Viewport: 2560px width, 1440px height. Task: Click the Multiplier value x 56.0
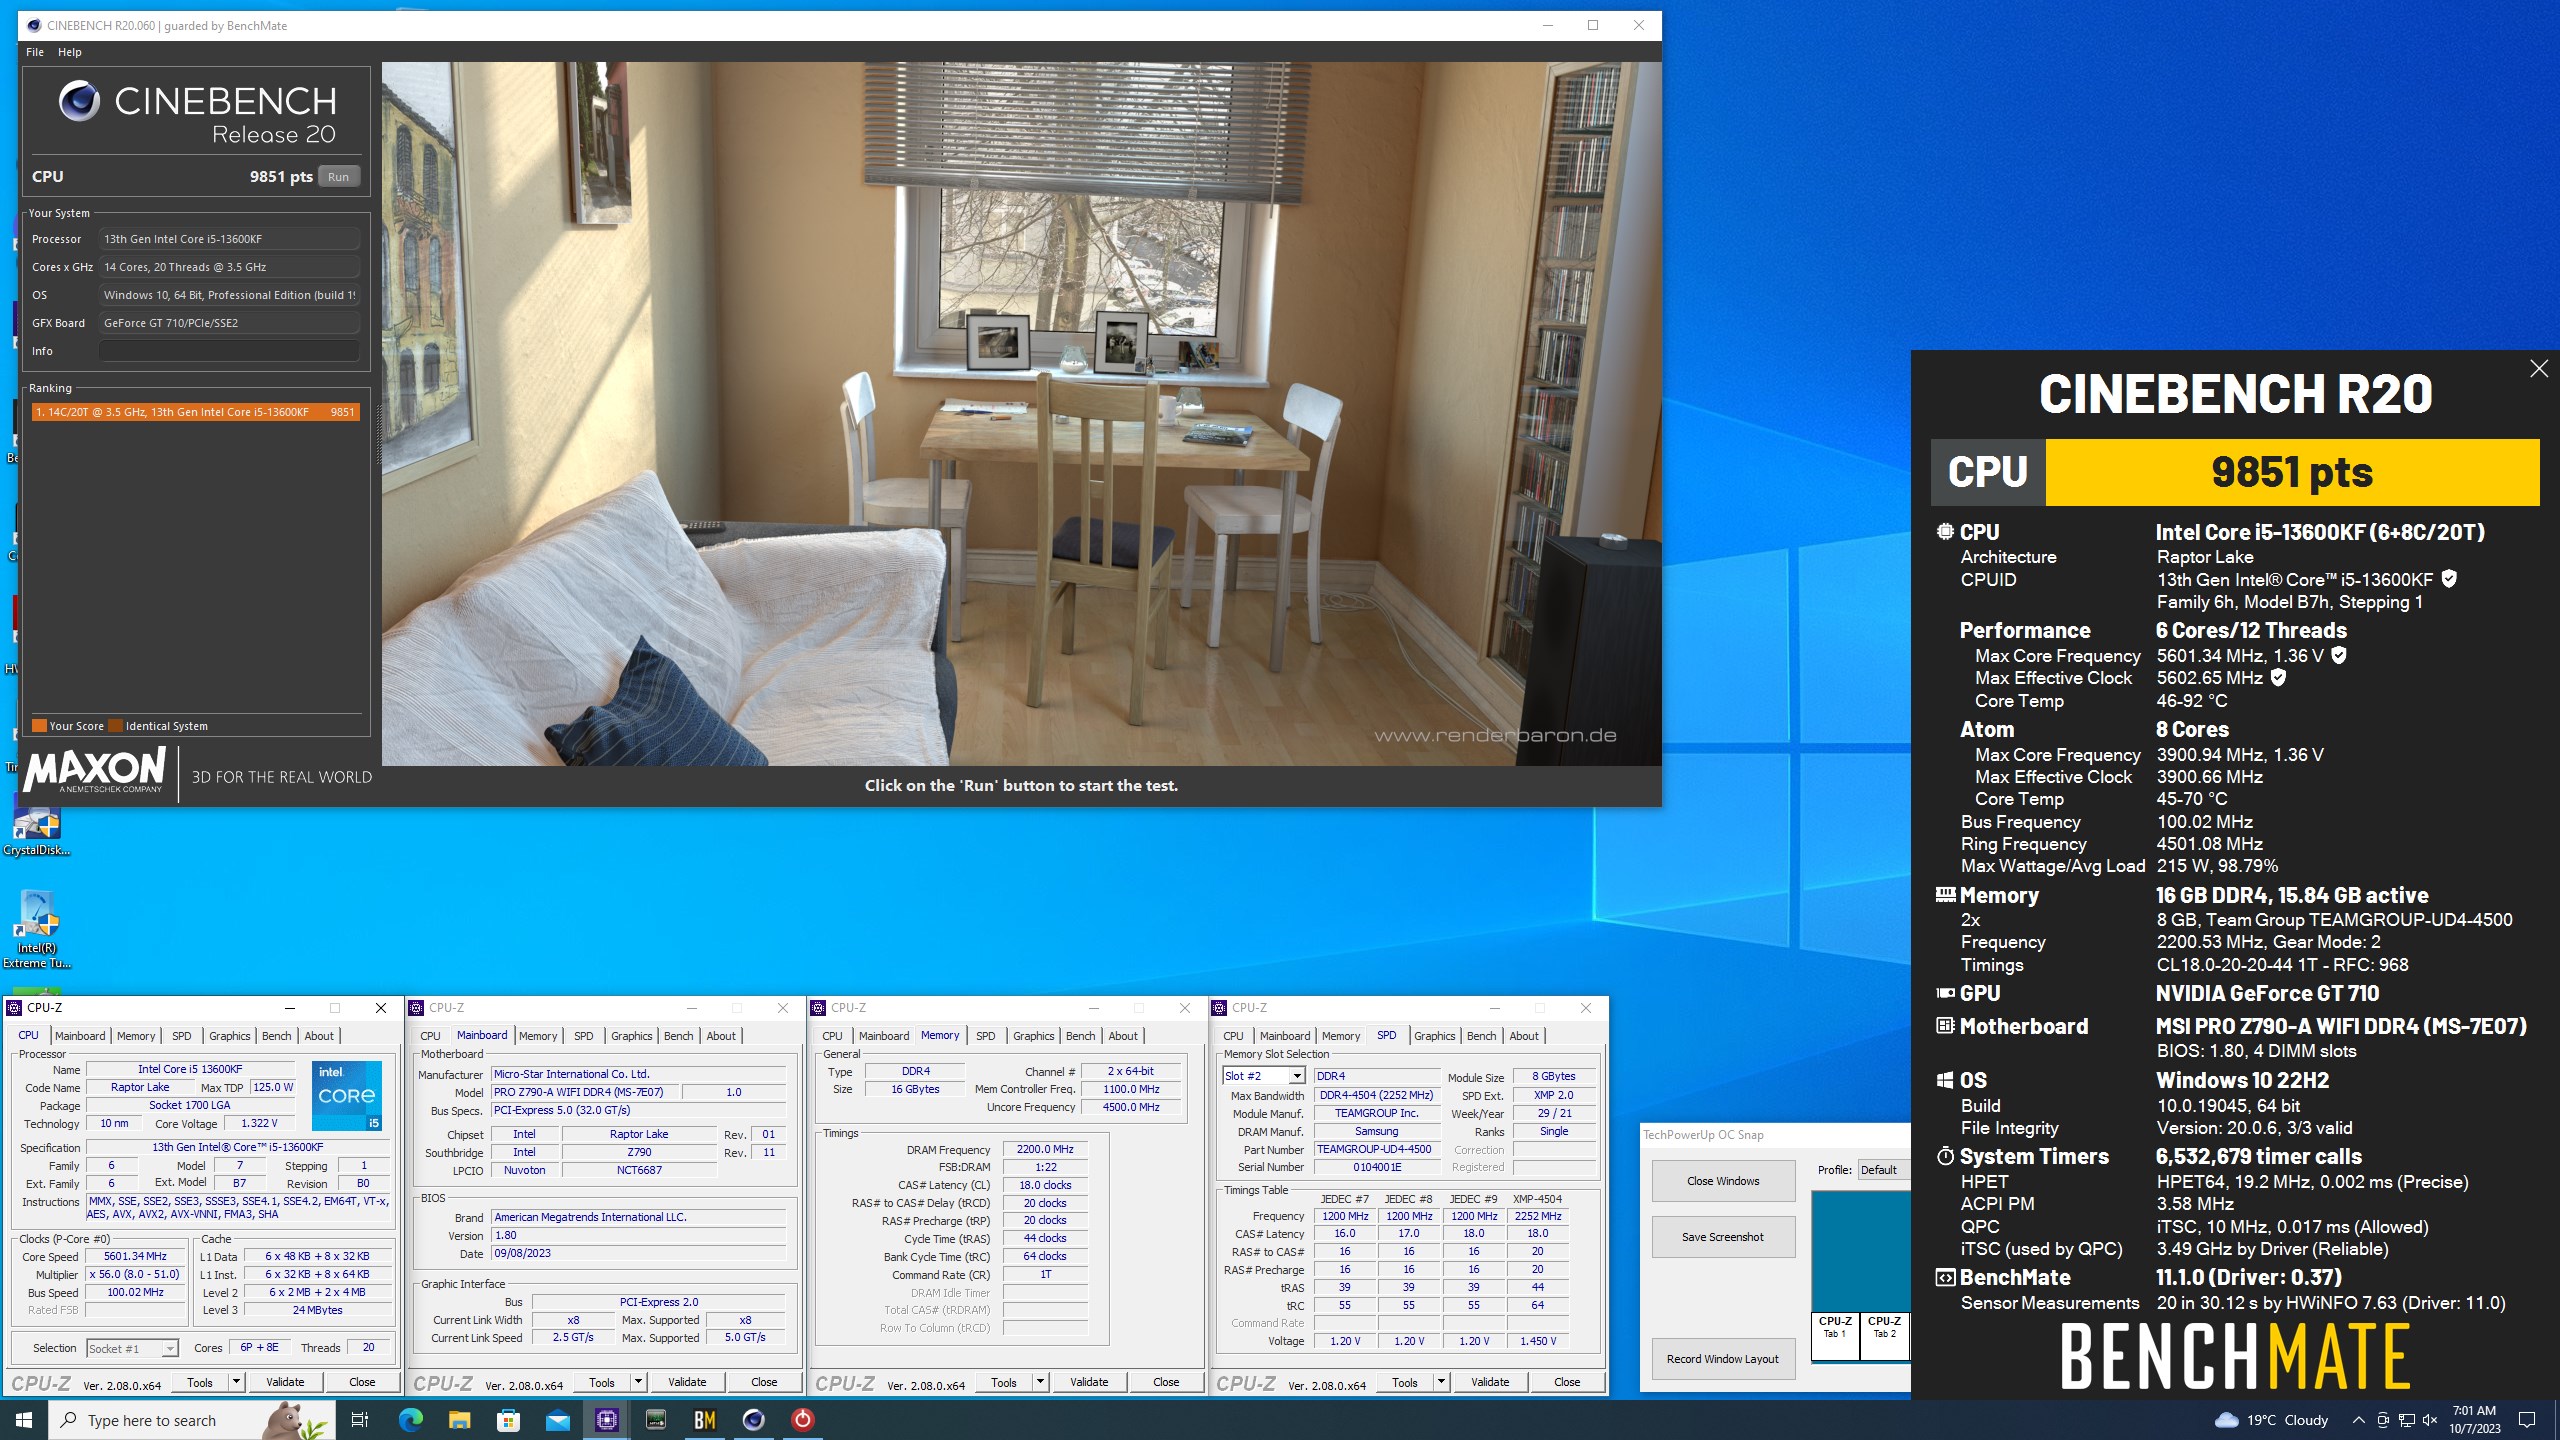[x=134, y=1275]
